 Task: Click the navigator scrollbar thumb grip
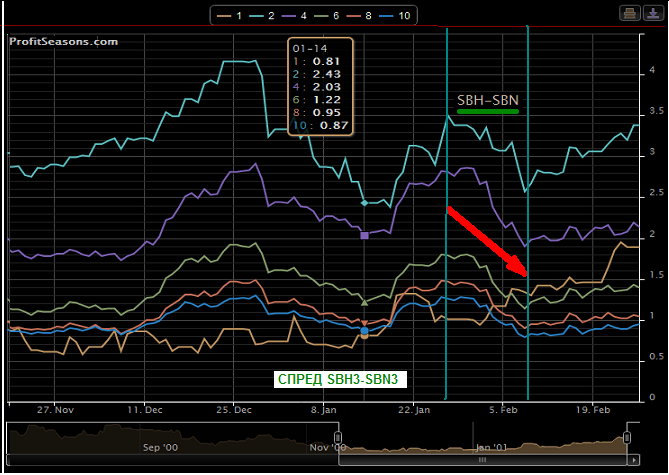(x=483, y=460)
